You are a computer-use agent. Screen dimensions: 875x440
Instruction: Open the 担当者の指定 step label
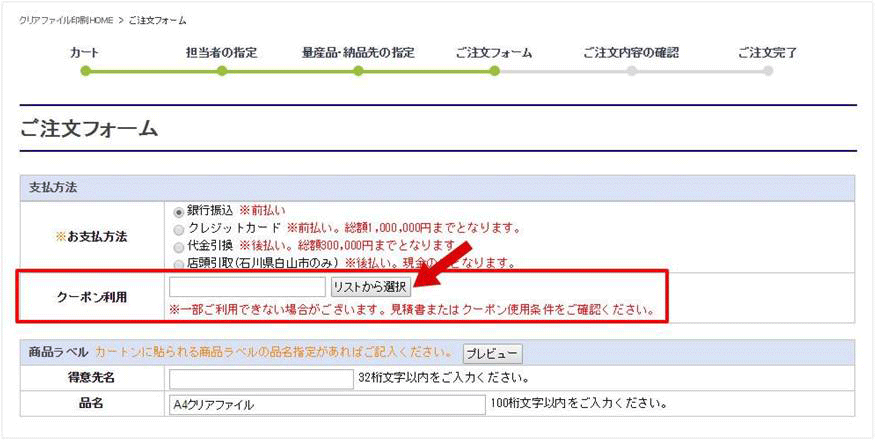(x=221, y=53)
